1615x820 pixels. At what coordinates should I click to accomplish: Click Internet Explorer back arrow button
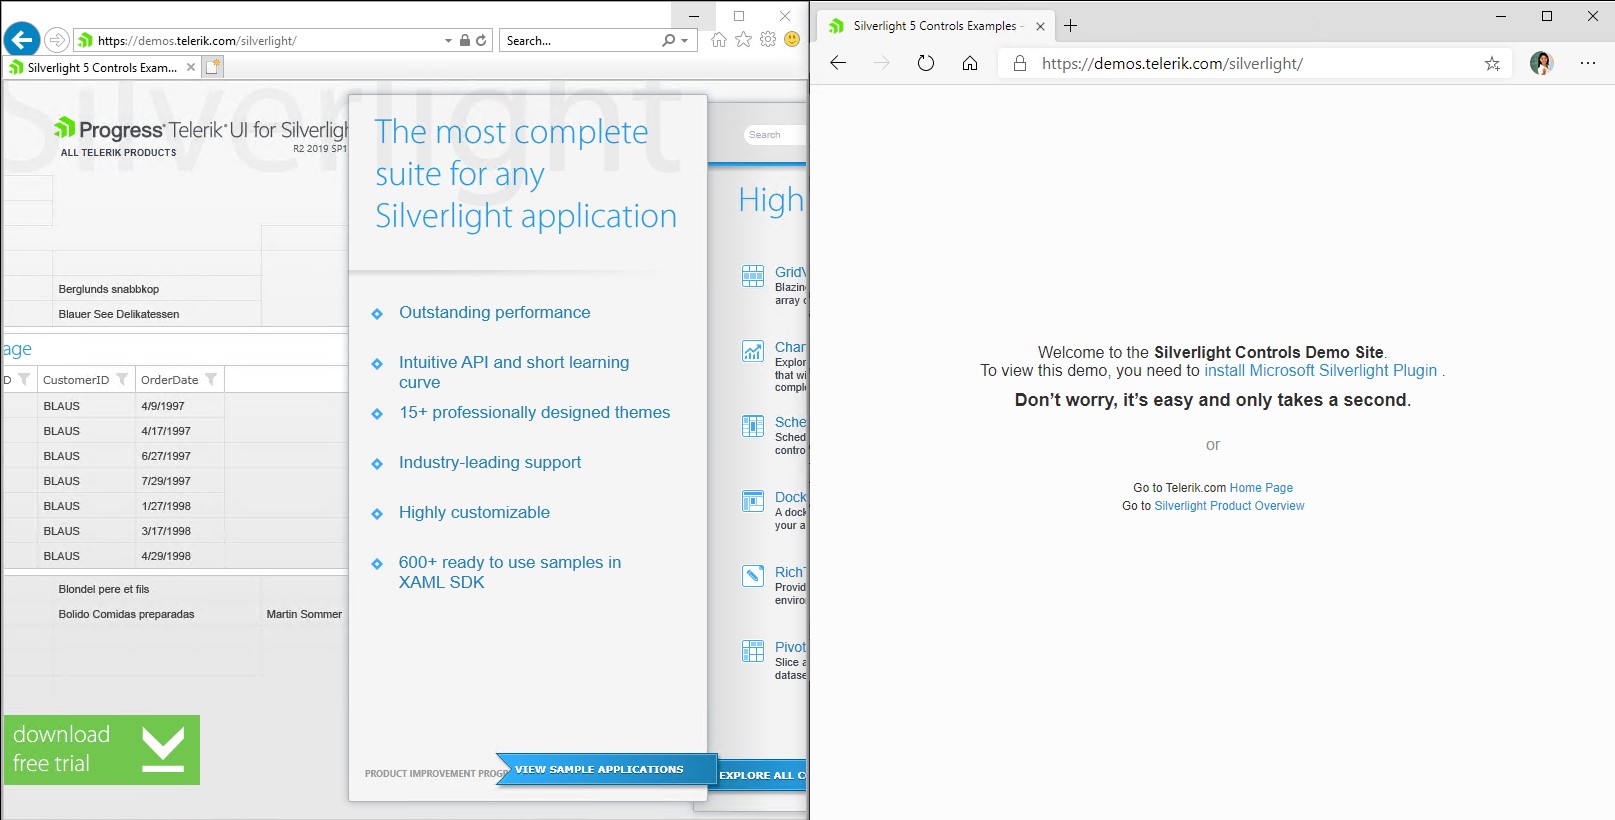(22, 40)
